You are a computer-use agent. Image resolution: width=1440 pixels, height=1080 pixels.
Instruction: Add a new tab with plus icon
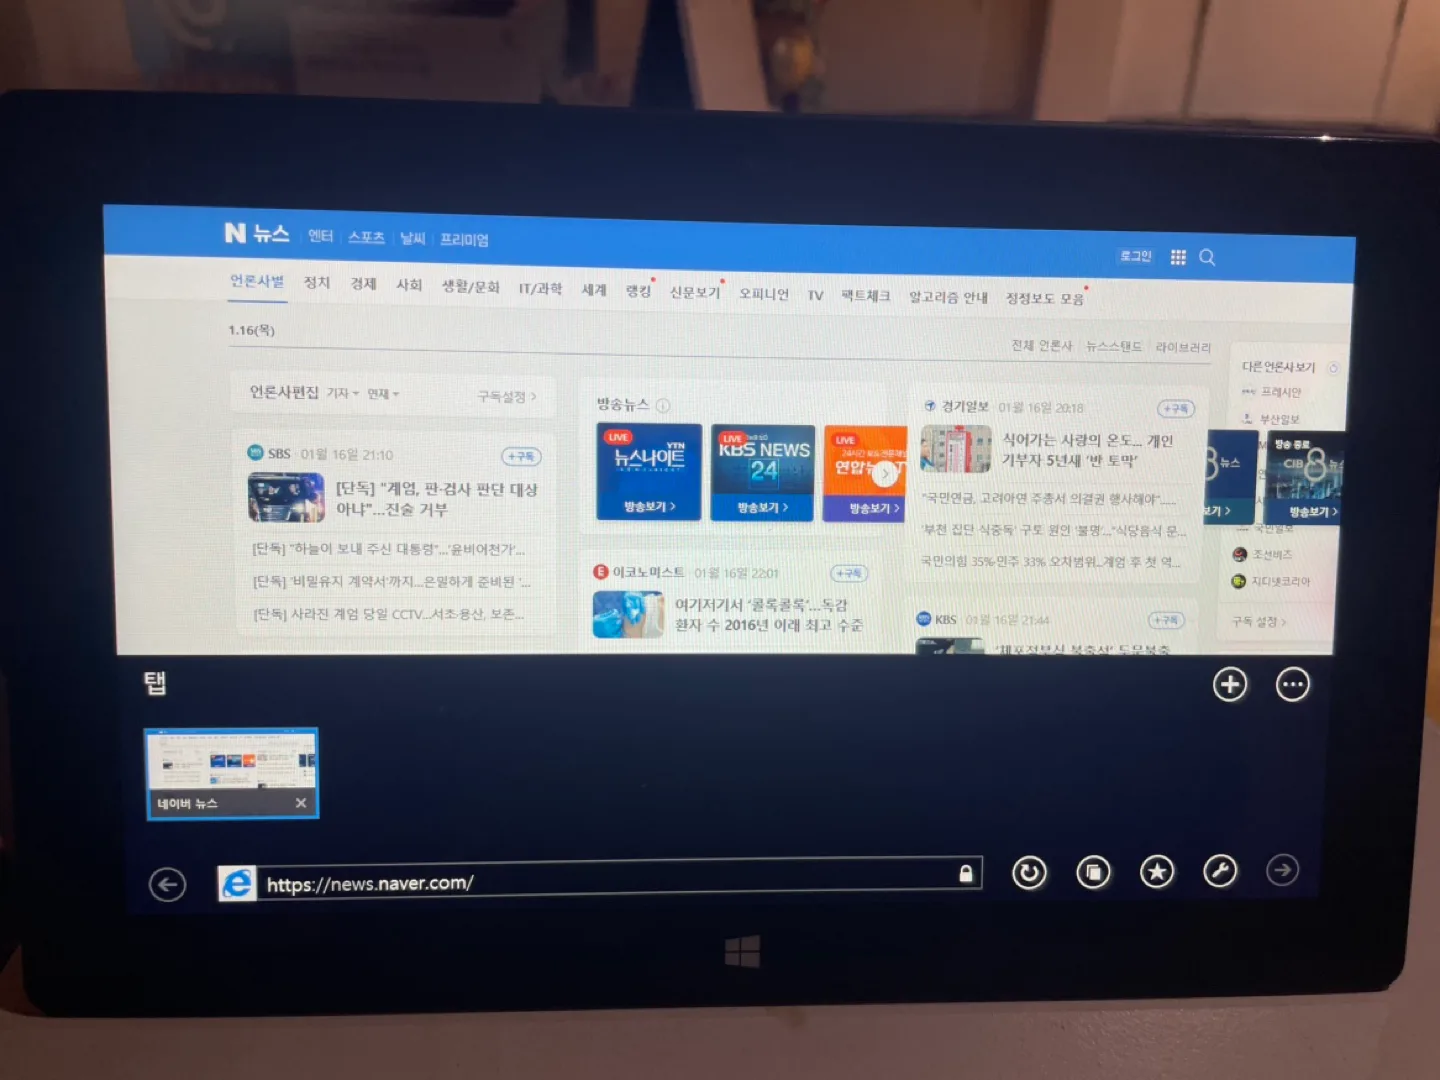(1230, 685)
